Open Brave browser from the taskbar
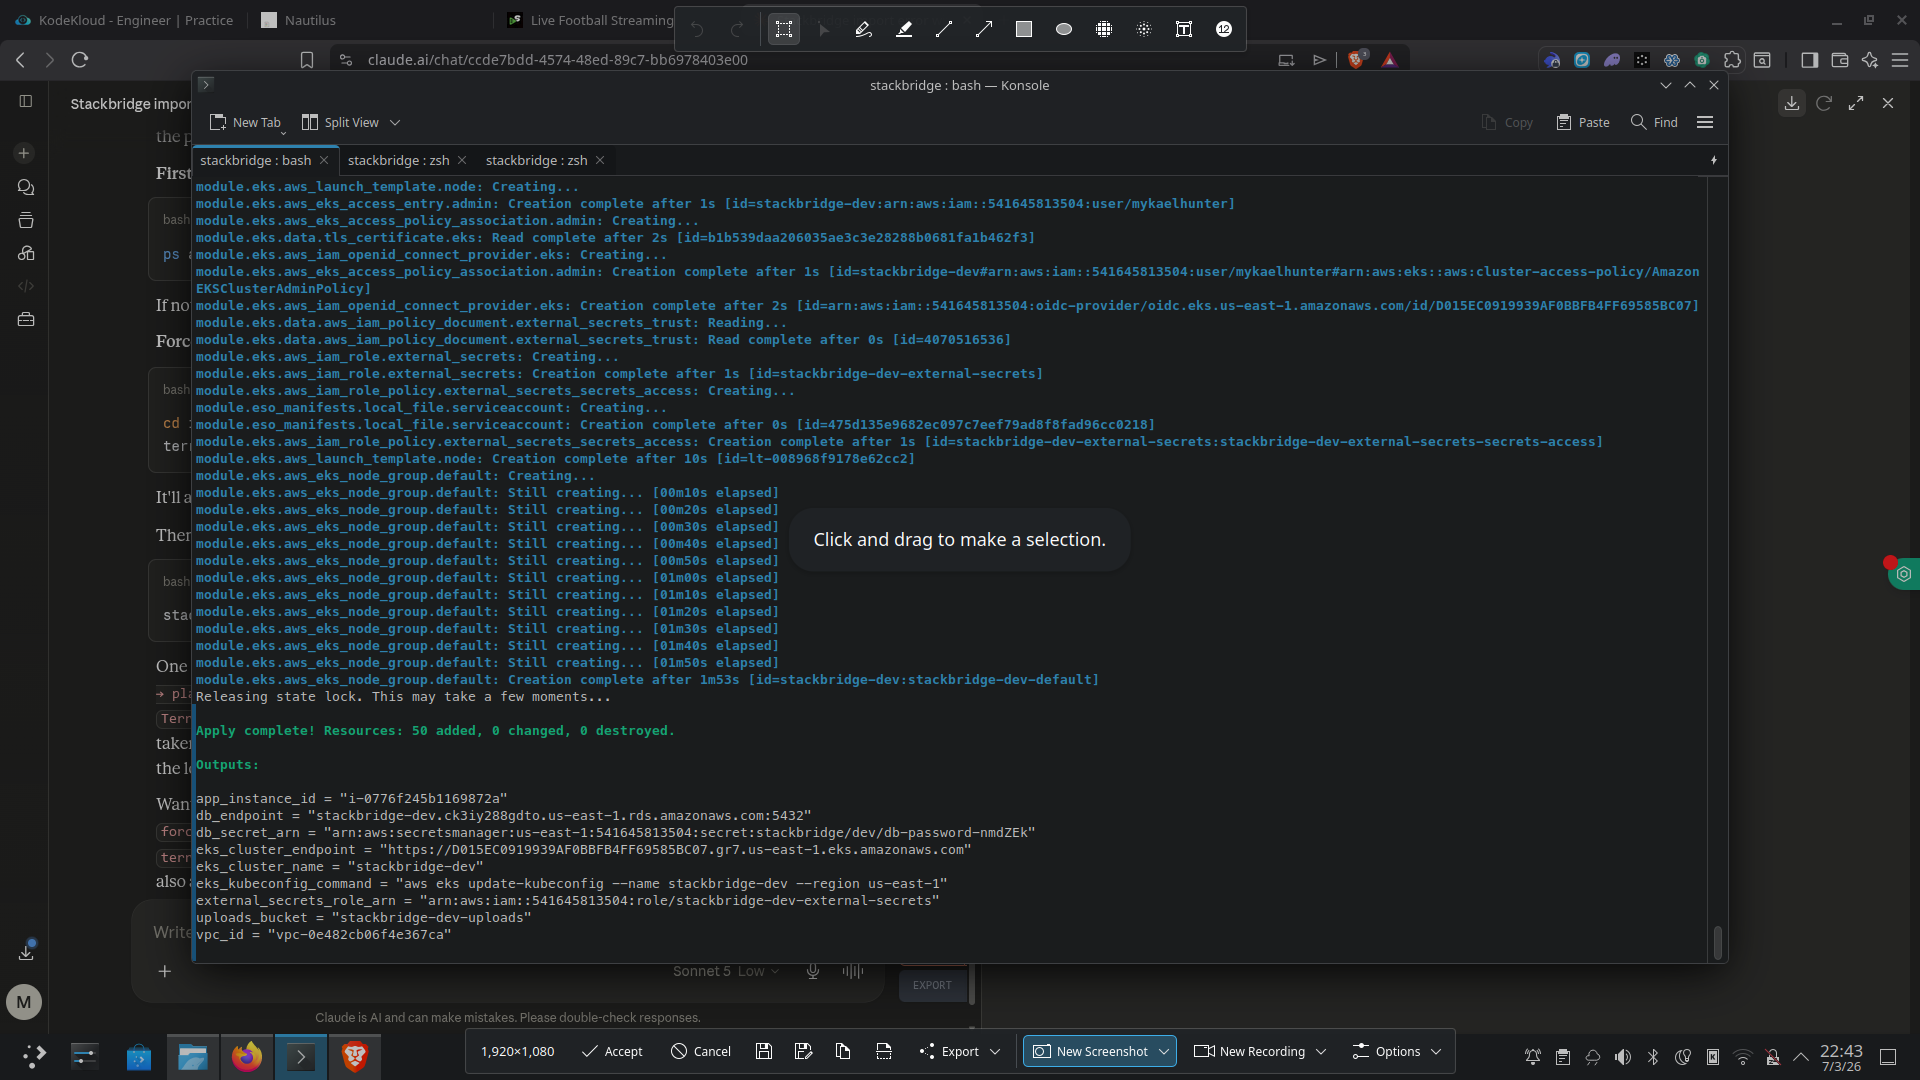Screen dimensions: 1920x1080 tap(354, 1056)
